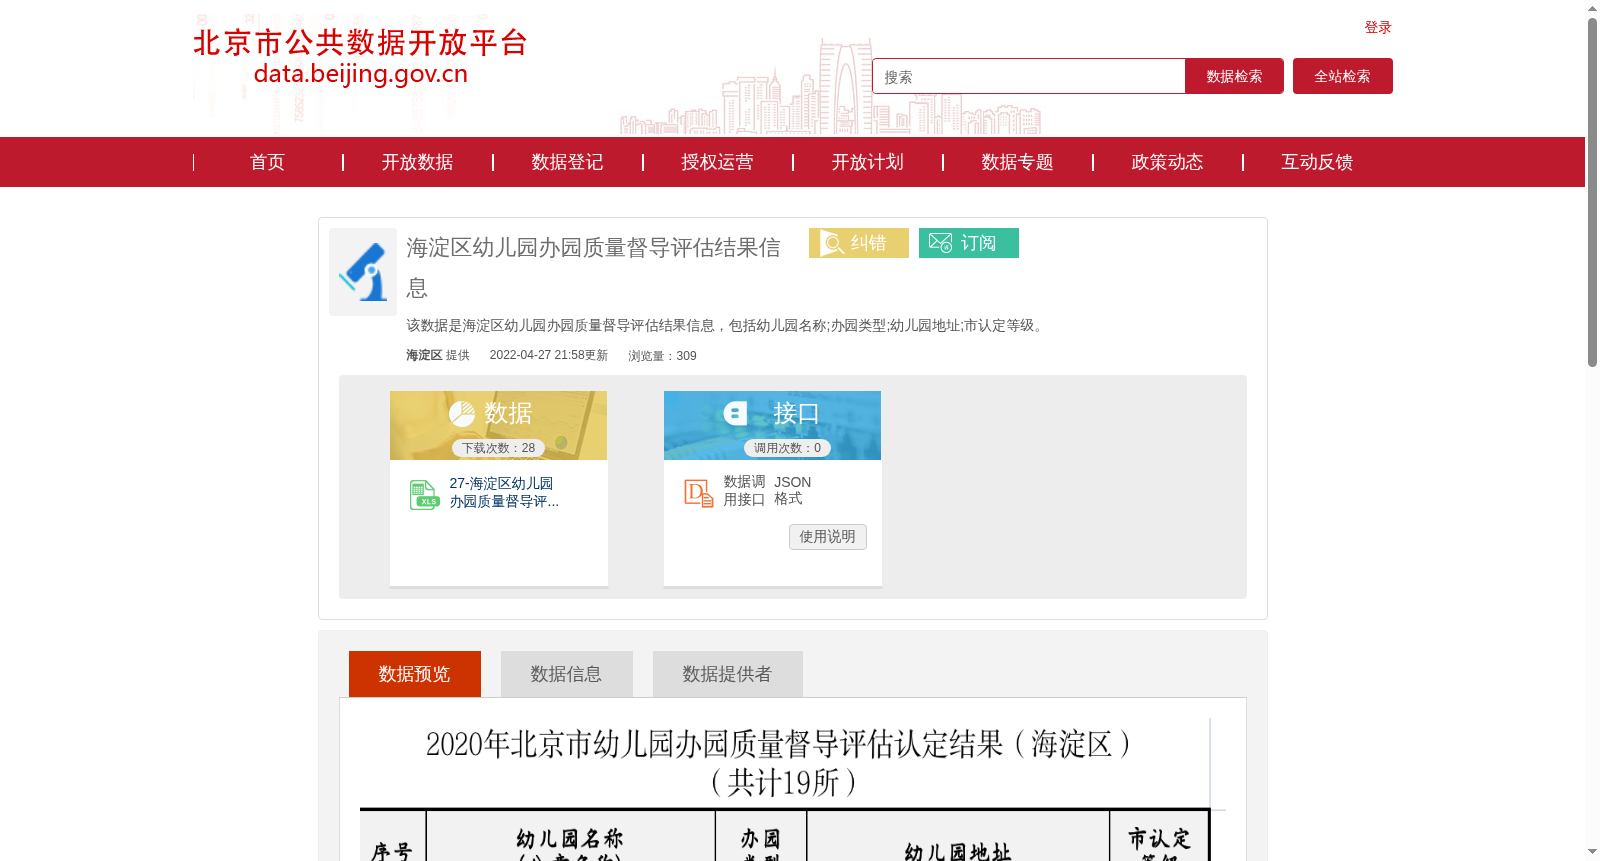The width and height of the screenshot is (1600, 861).
Task: Click the 接口 banner icon
Action: (736, 413)
